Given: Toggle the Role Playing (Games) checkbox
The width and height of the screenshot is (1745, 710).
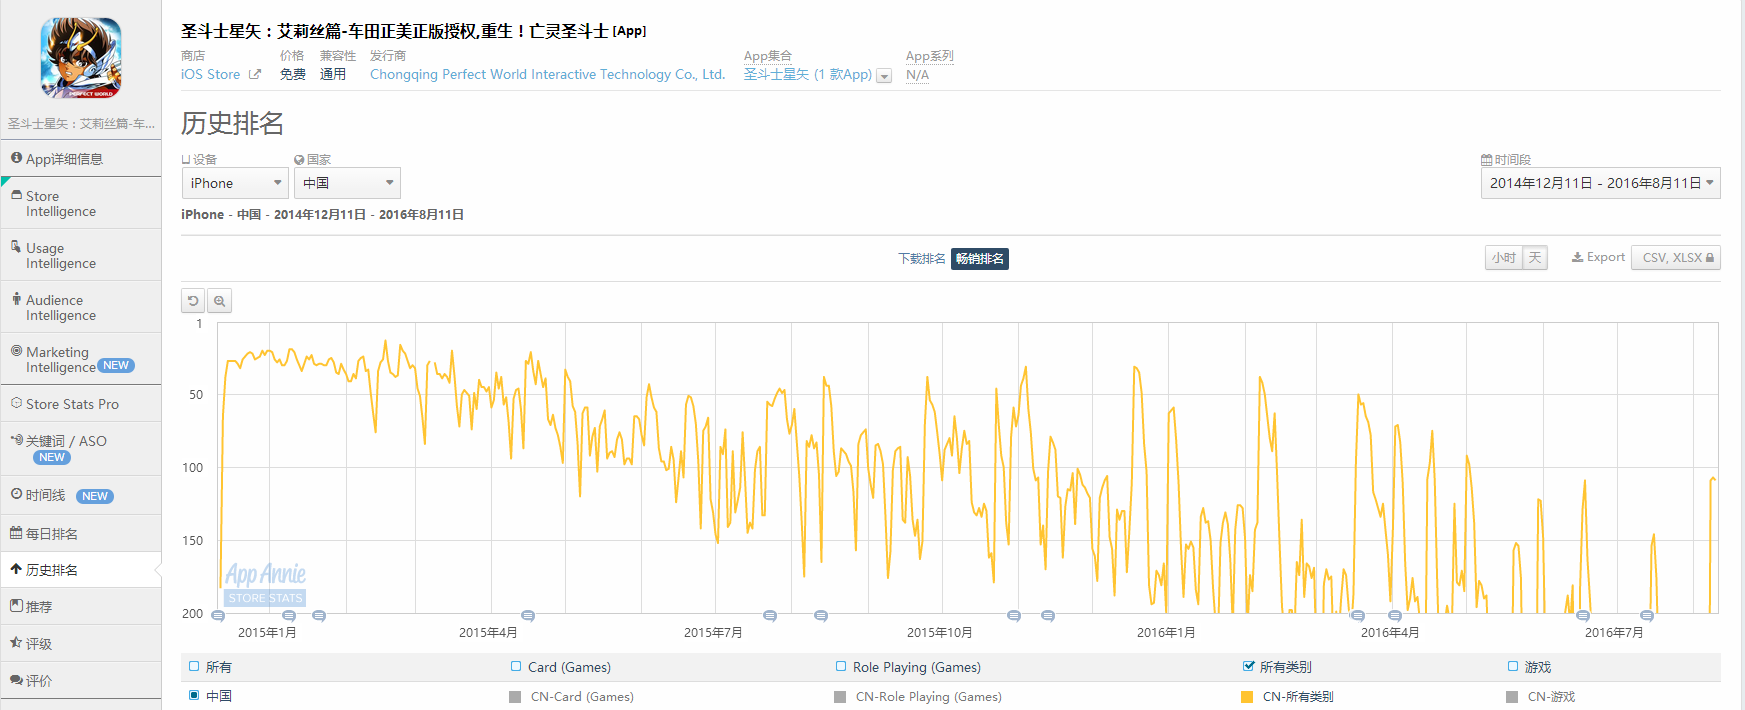Looking at the screenshot, I should click(841, 666).
